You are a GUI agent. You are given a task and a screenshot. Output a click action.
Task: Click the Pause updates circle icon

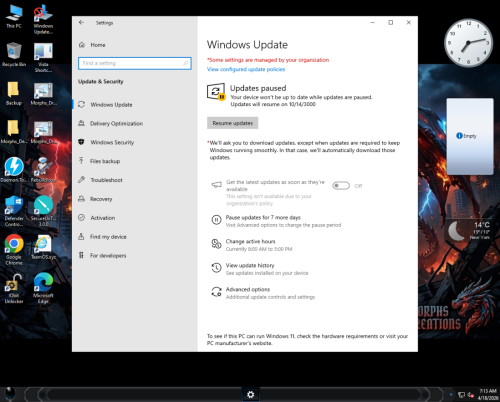click(x=216, y=220)
